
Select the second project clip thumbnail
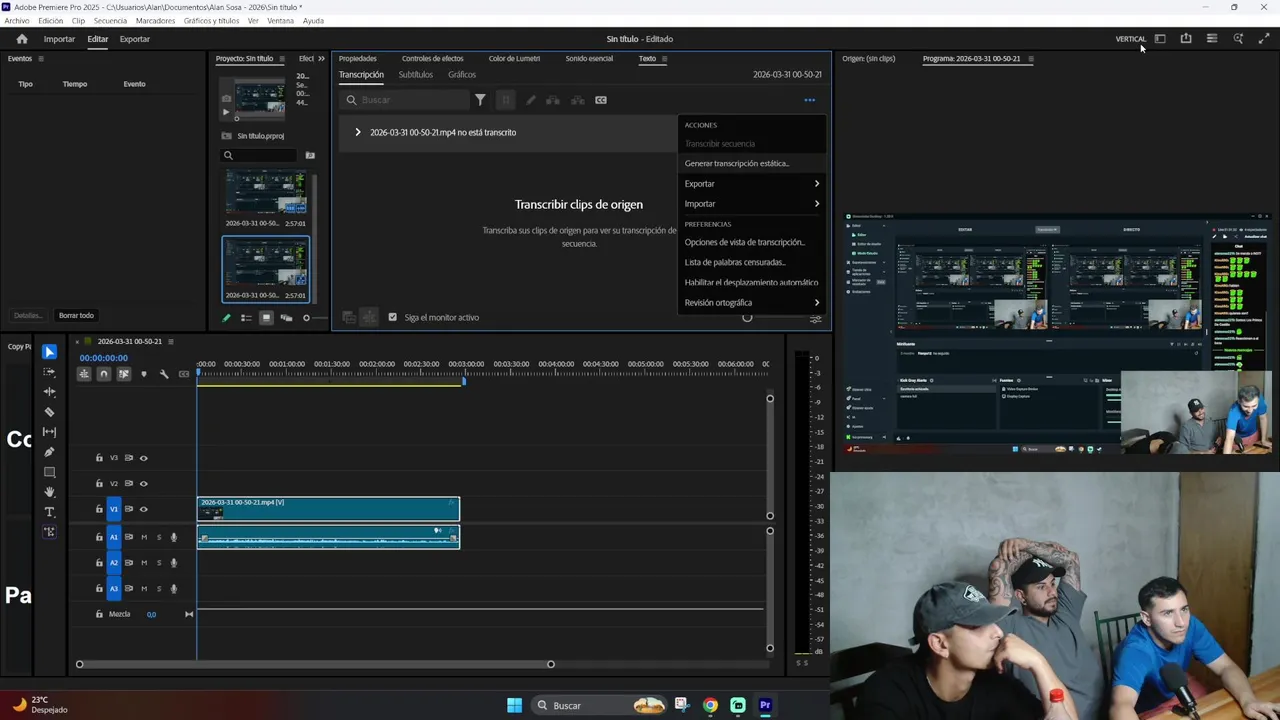(x=265, y=267)
